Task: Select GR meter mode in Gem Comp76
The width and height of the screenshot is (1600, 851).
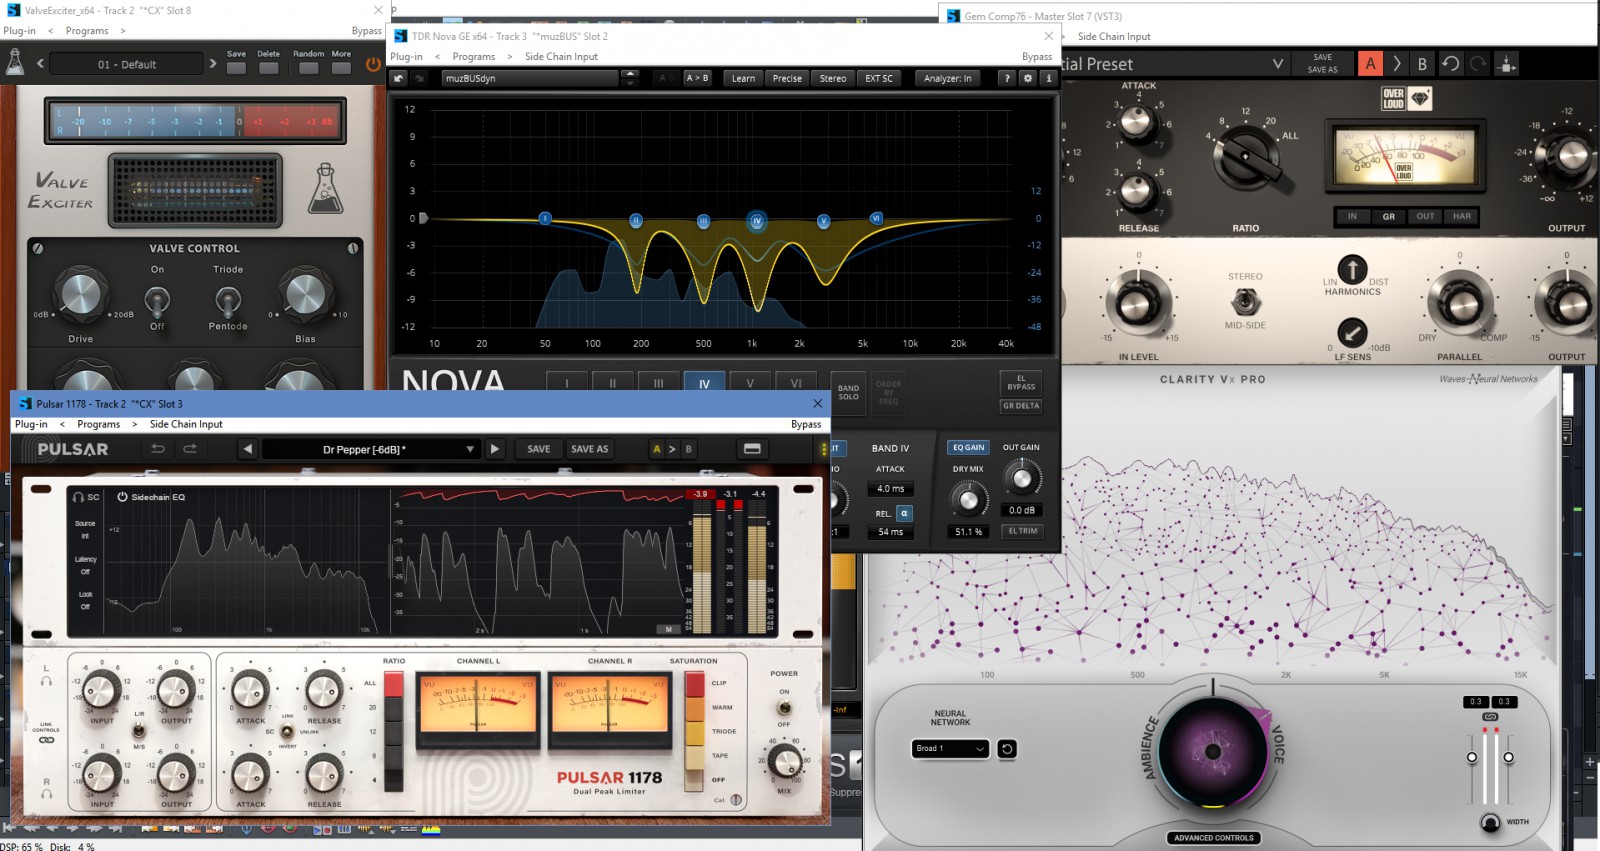Action: coord(1389,216)
